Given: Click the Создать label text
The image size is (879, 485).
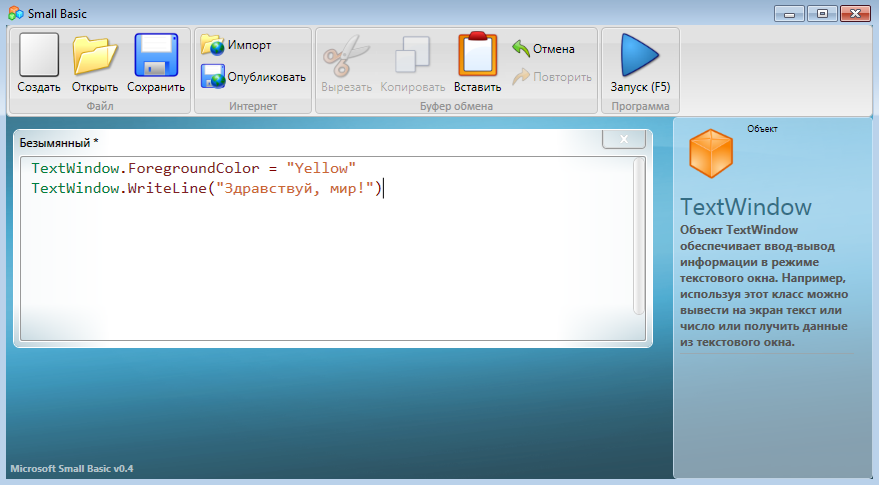Looking at the screenshot, I should pos(39,87).
